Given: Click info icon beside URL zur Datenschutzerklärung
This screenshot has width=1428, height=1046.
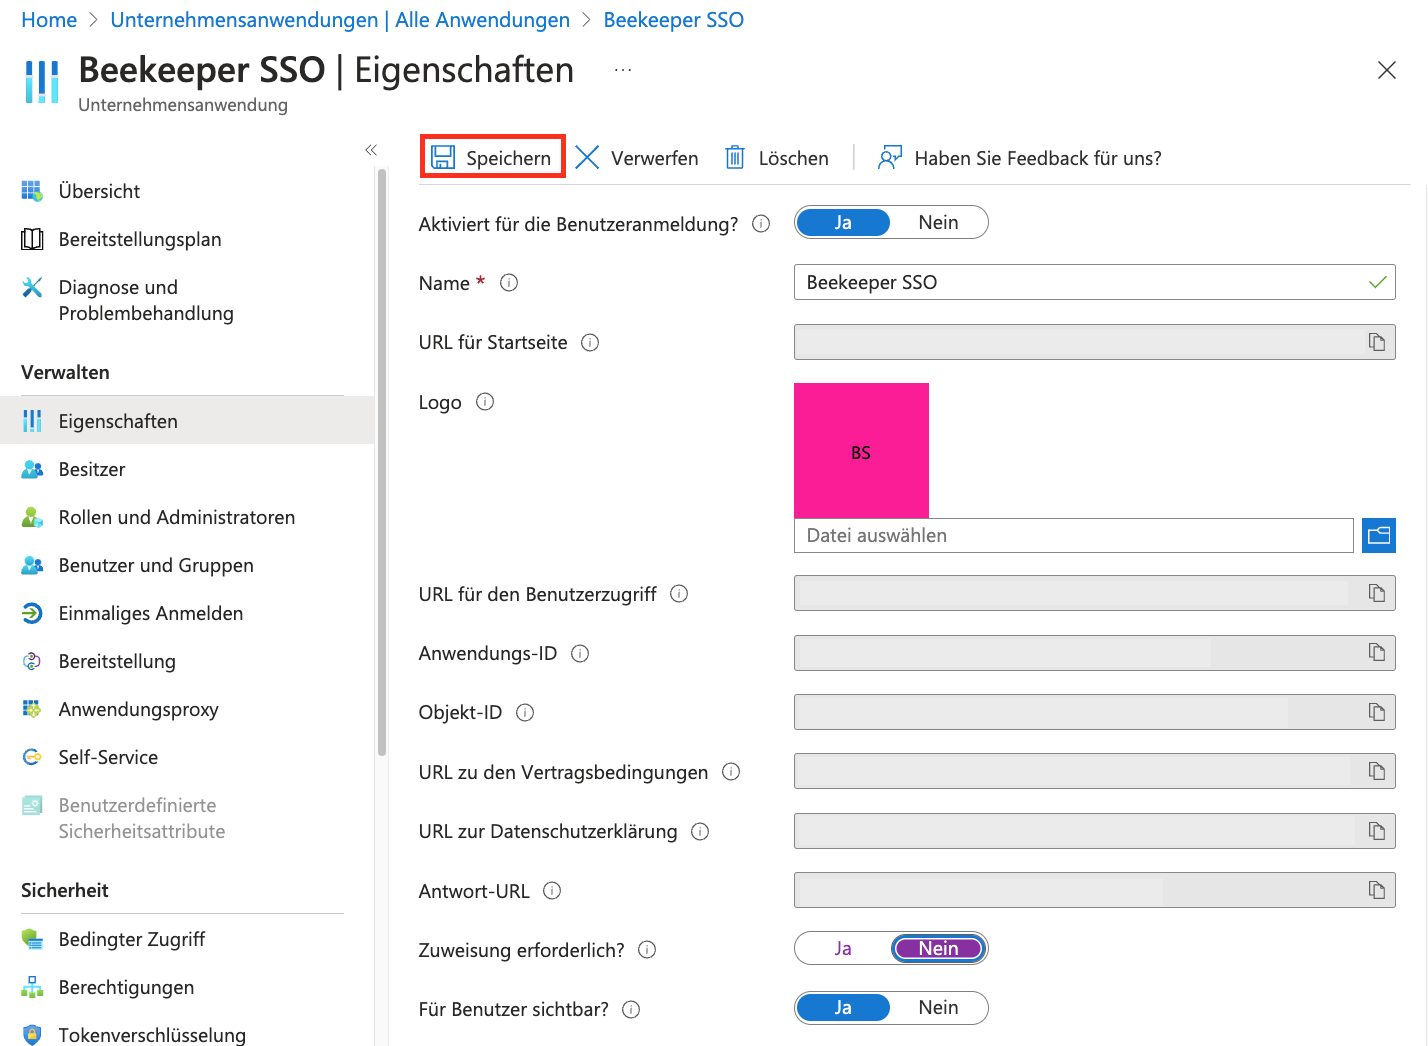Looking at the screenshot, I should coord(700,832).
